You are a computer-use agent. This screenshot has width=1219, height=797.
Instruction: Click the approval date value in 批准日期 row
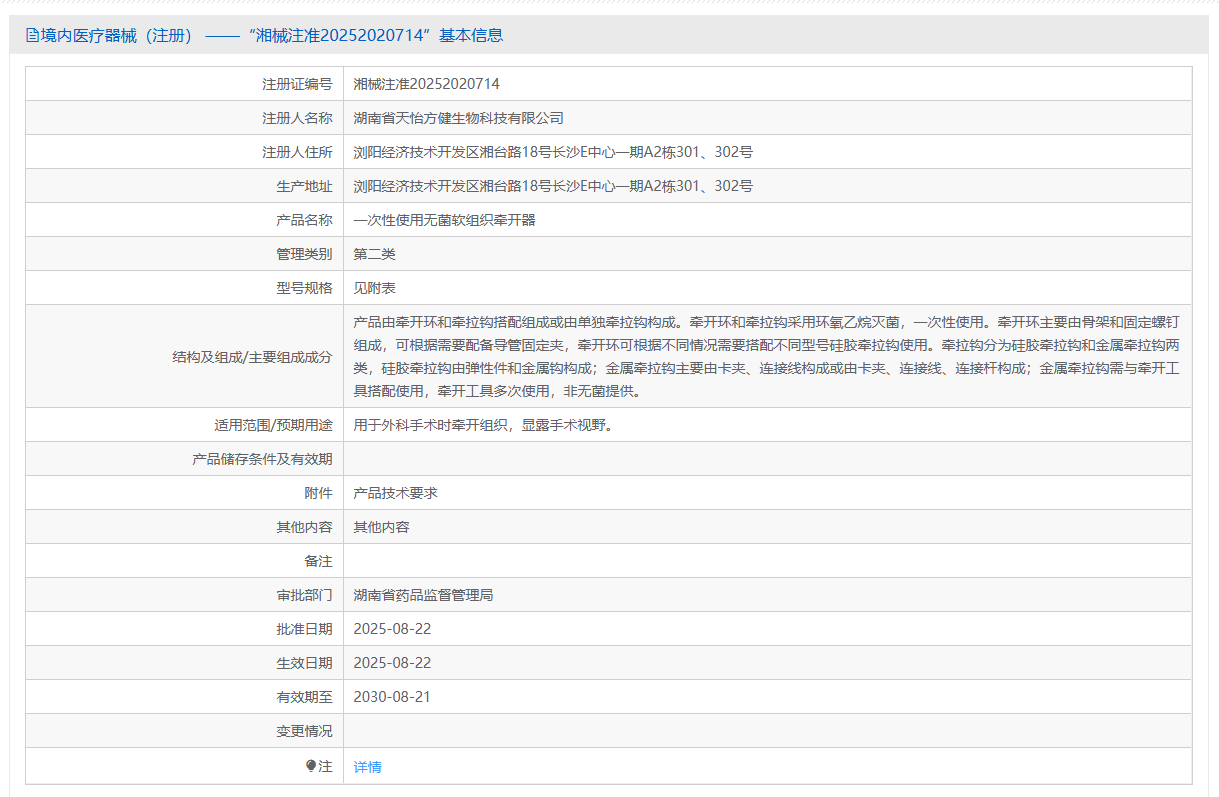point(393,629)
